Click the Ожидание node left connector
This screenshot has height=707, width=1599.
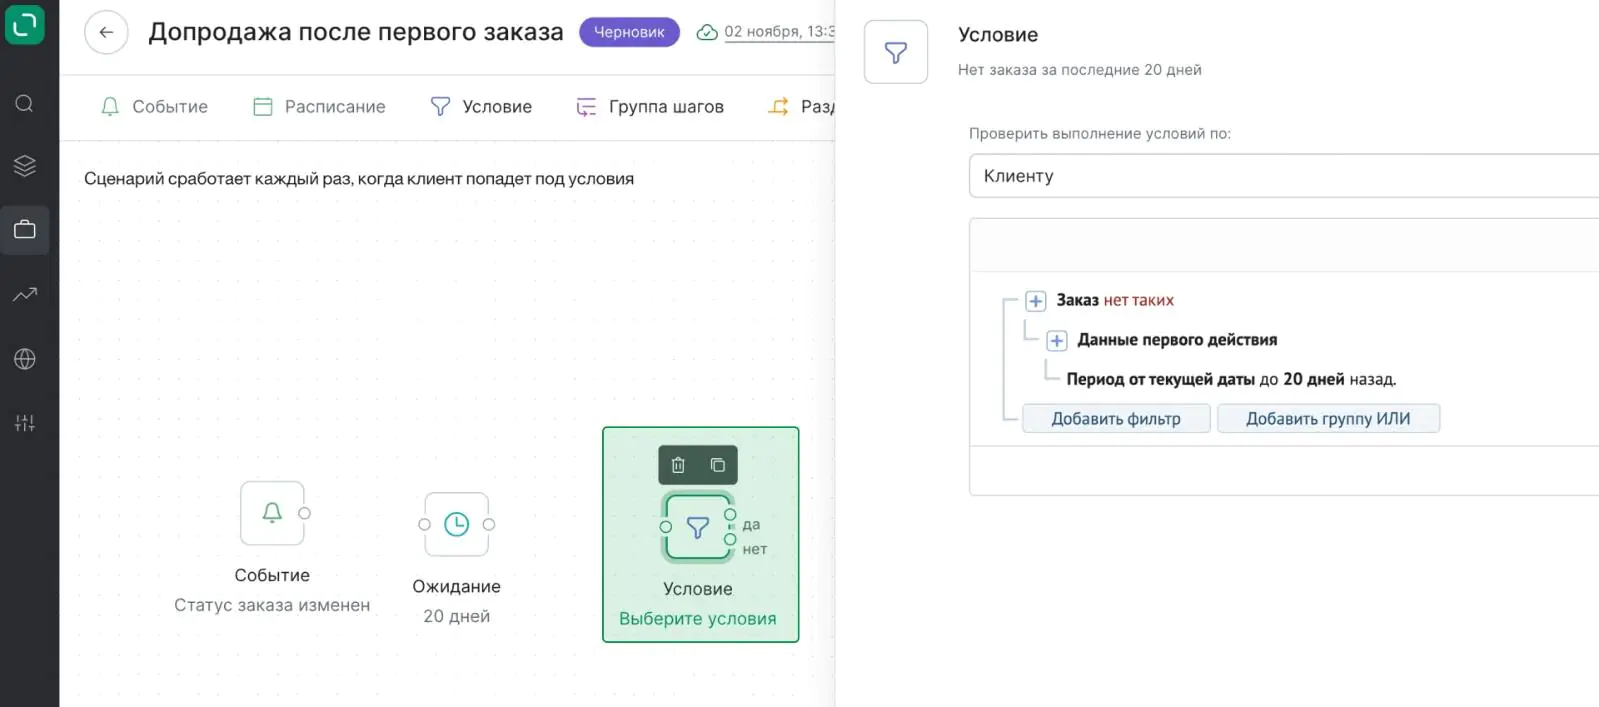[x=425, y=524]
